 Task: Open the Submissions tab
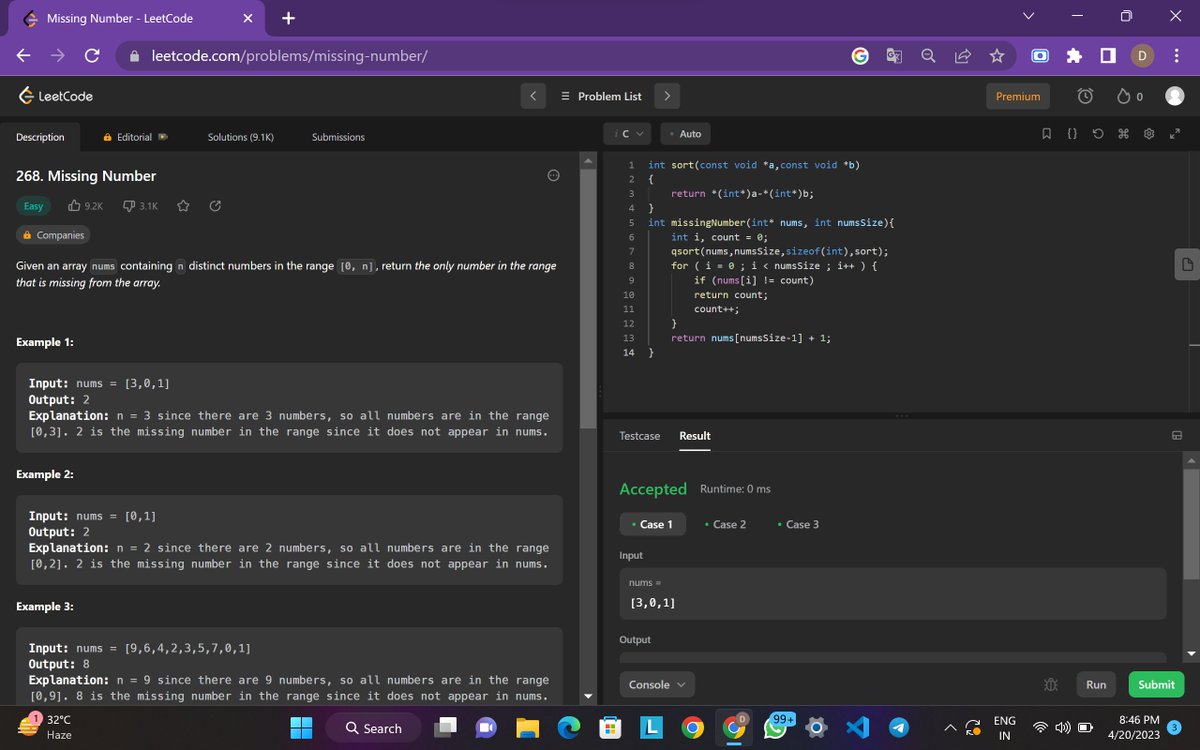point(338,137)
